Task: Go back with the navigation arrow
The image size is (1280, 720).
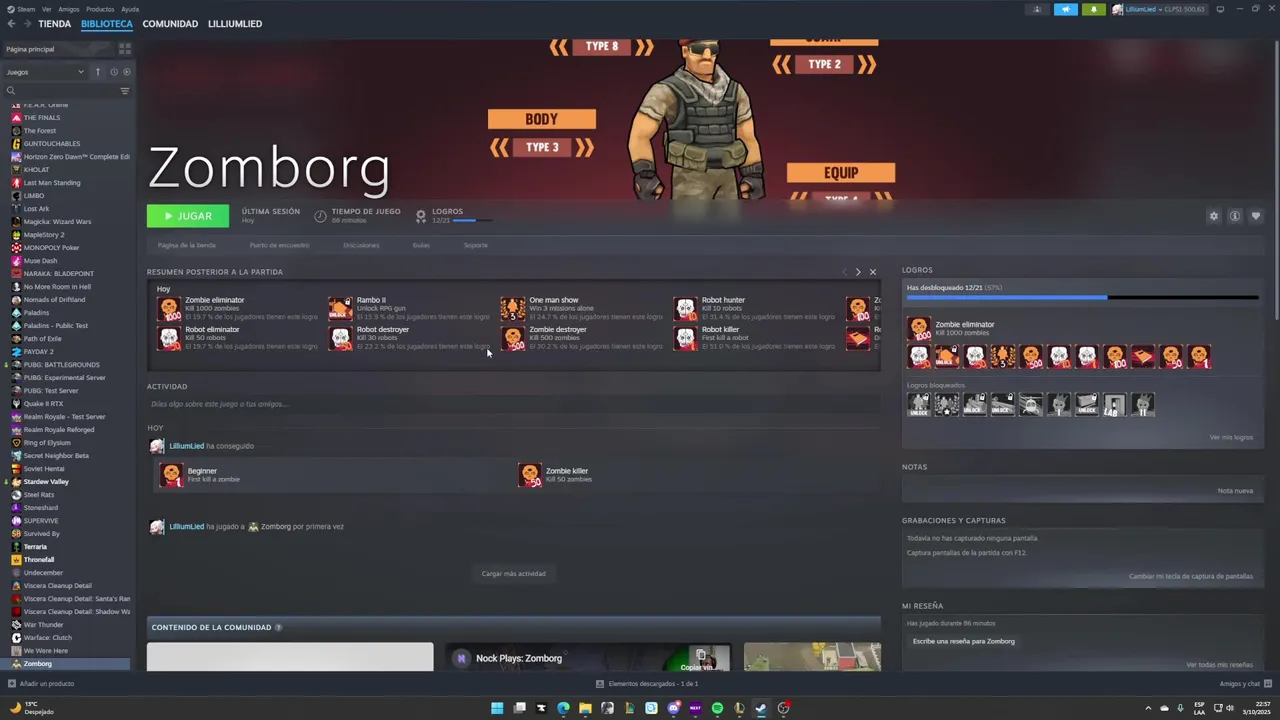Action: click(x=9, y=24)
